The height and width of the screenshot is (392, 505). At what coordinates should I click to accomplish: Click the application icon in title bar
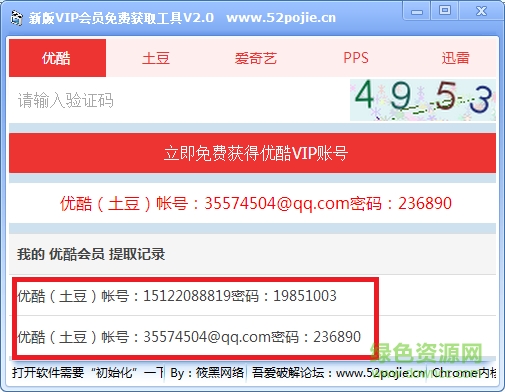(x=16, y=18)
